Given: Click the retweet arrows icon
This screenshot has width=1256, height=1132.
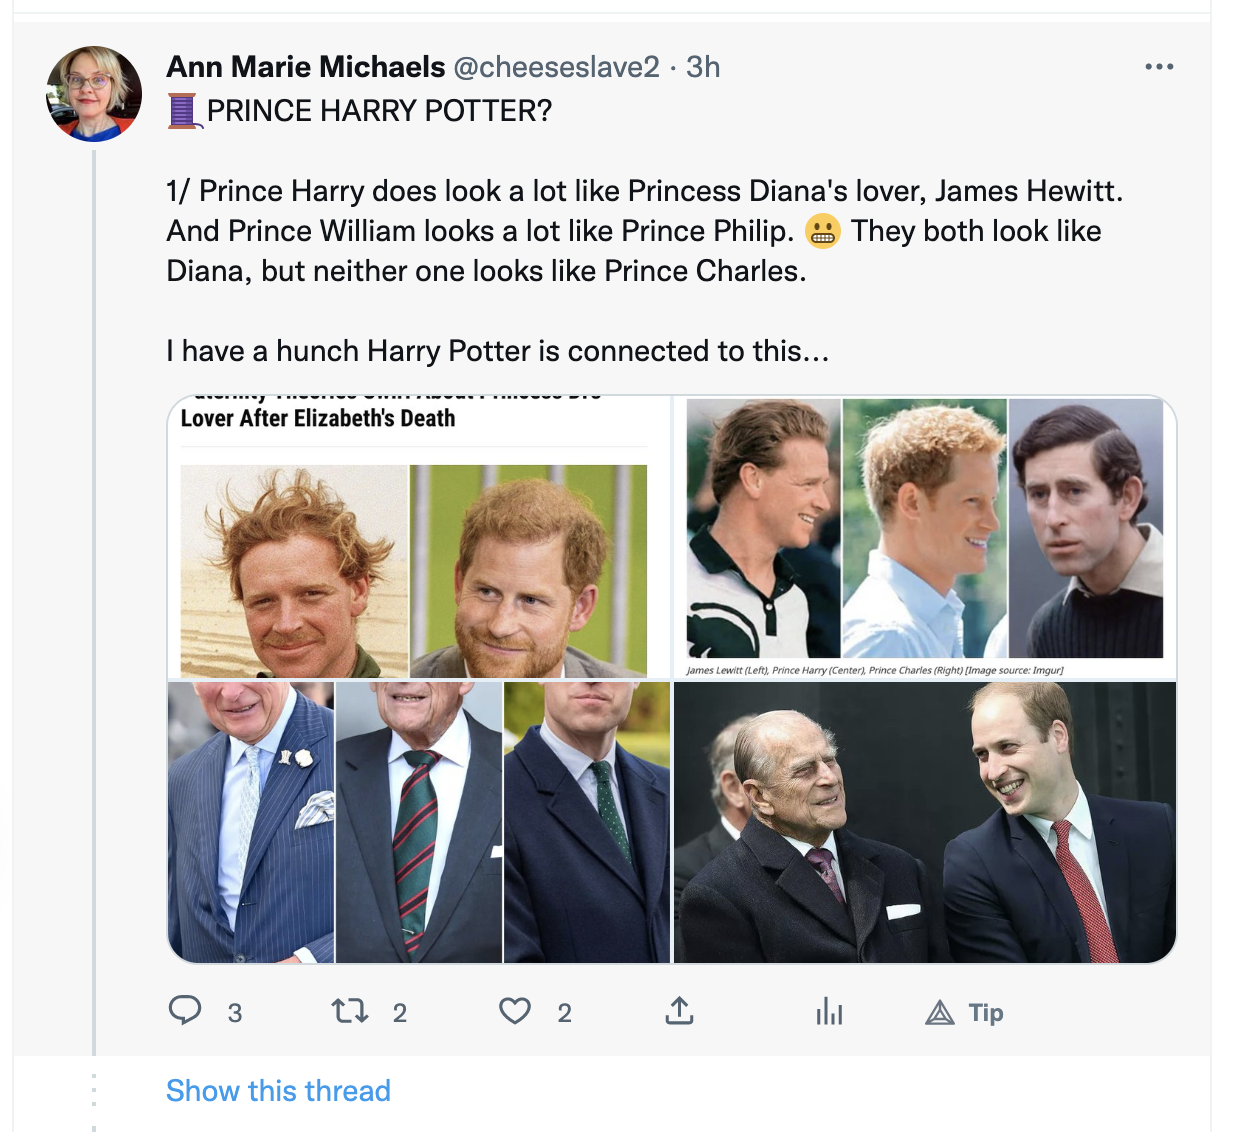Looking at the screenshot, I should (350, 1012).
